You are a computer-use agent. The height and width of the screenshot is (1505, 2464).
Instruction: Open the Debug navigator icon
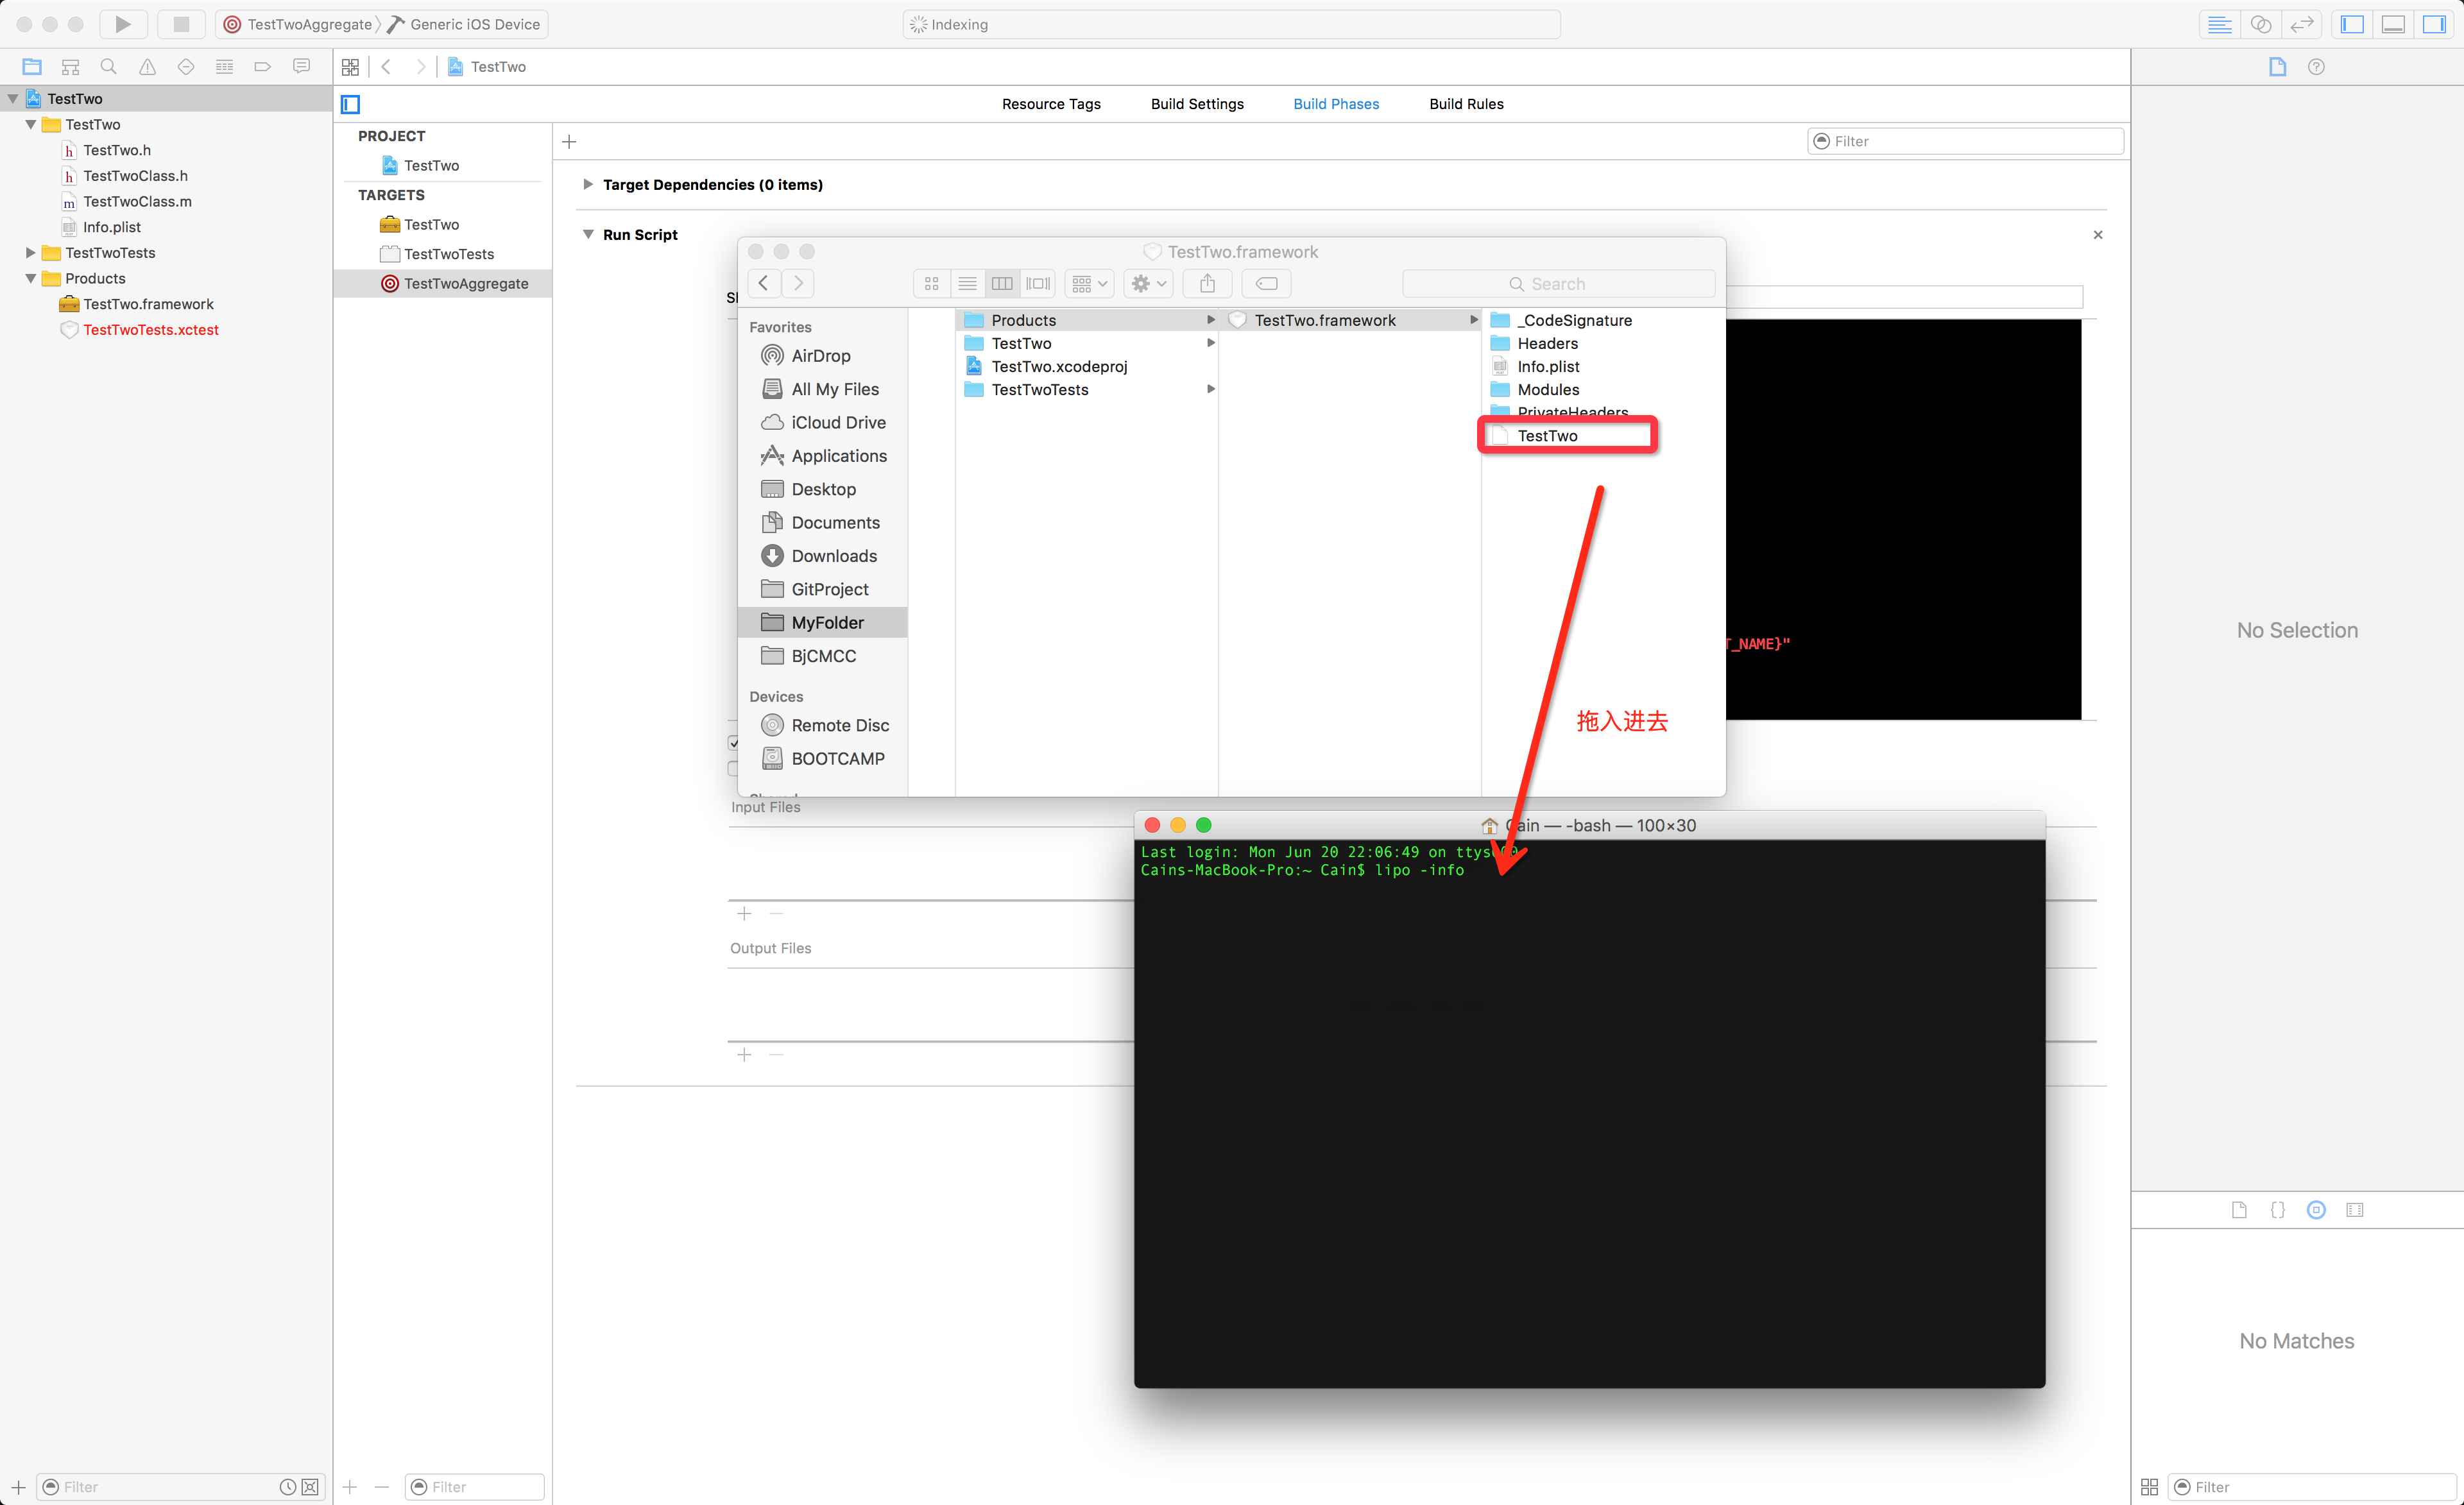[224, 67]
